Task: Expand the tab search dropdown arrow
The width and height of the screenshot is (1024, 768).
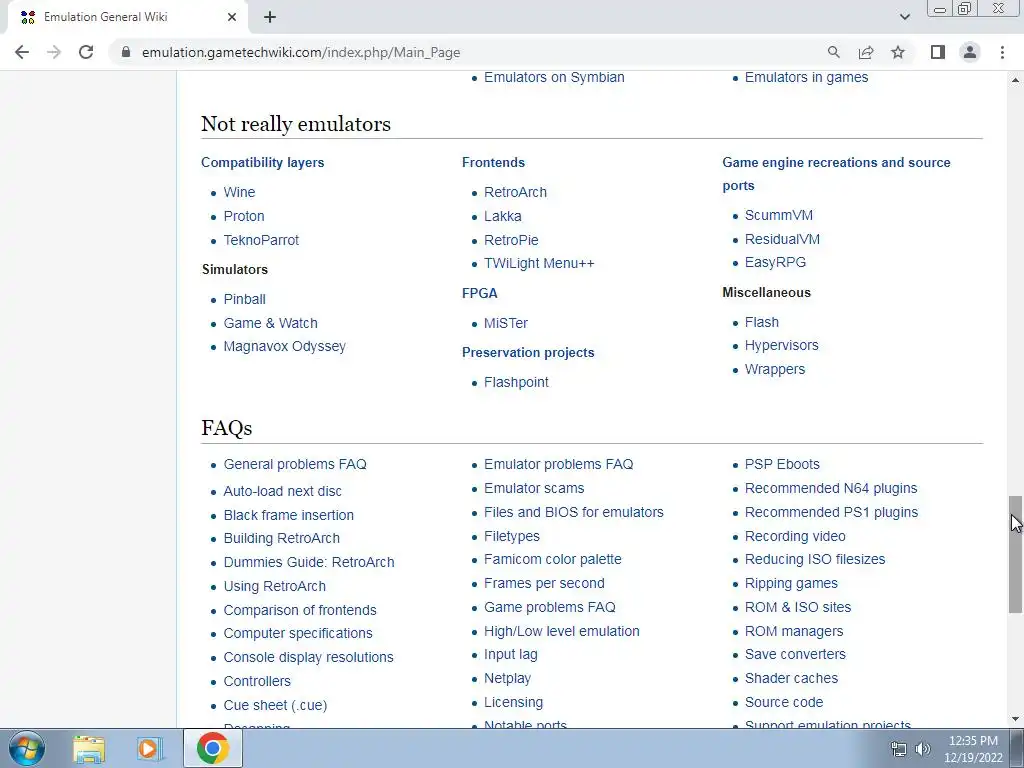Action: pyautogui.click(x=904, y=17)
